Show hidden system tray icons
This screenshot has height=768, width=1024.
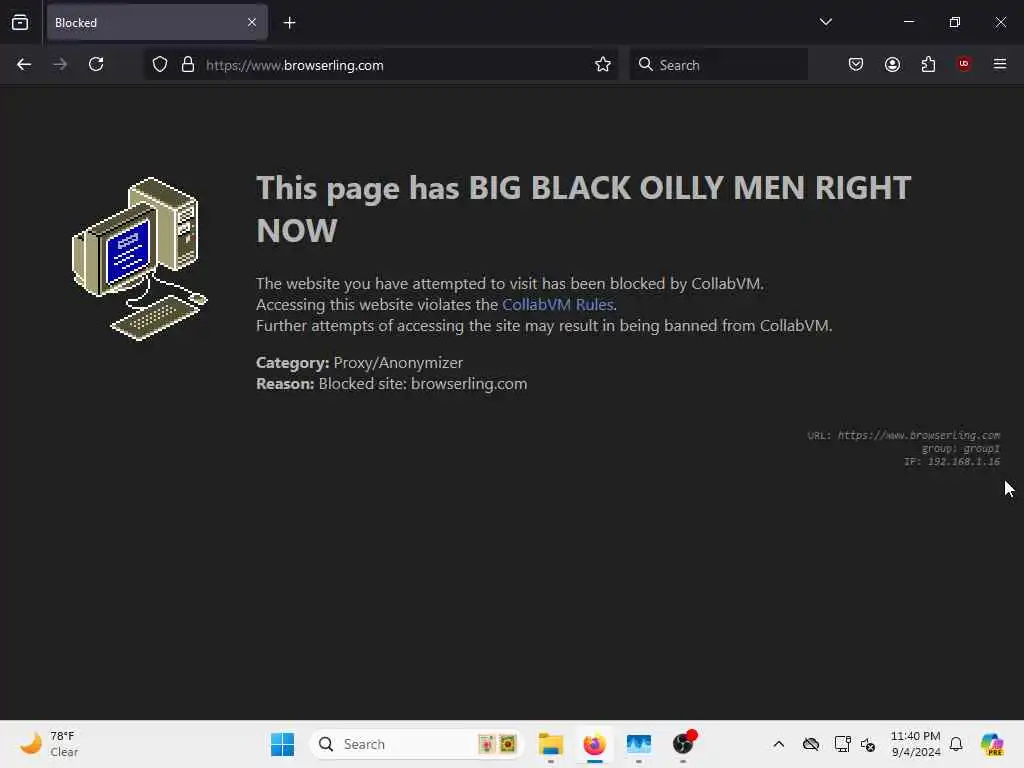778,744
